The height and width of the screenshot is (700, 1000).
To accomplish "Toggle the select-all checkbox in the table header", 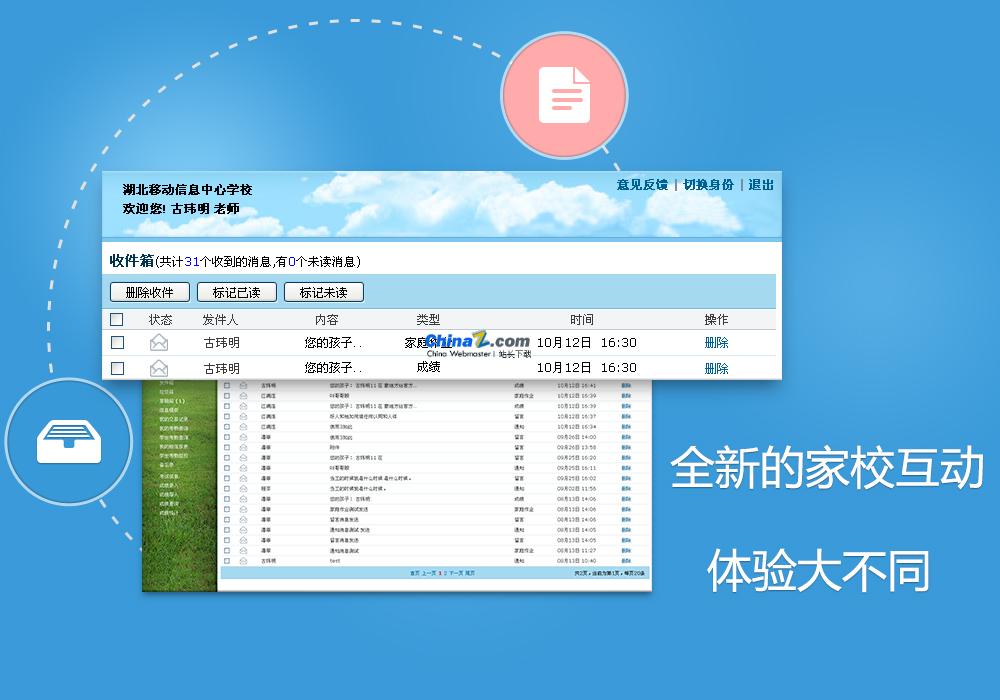I will tap(116, 318).
